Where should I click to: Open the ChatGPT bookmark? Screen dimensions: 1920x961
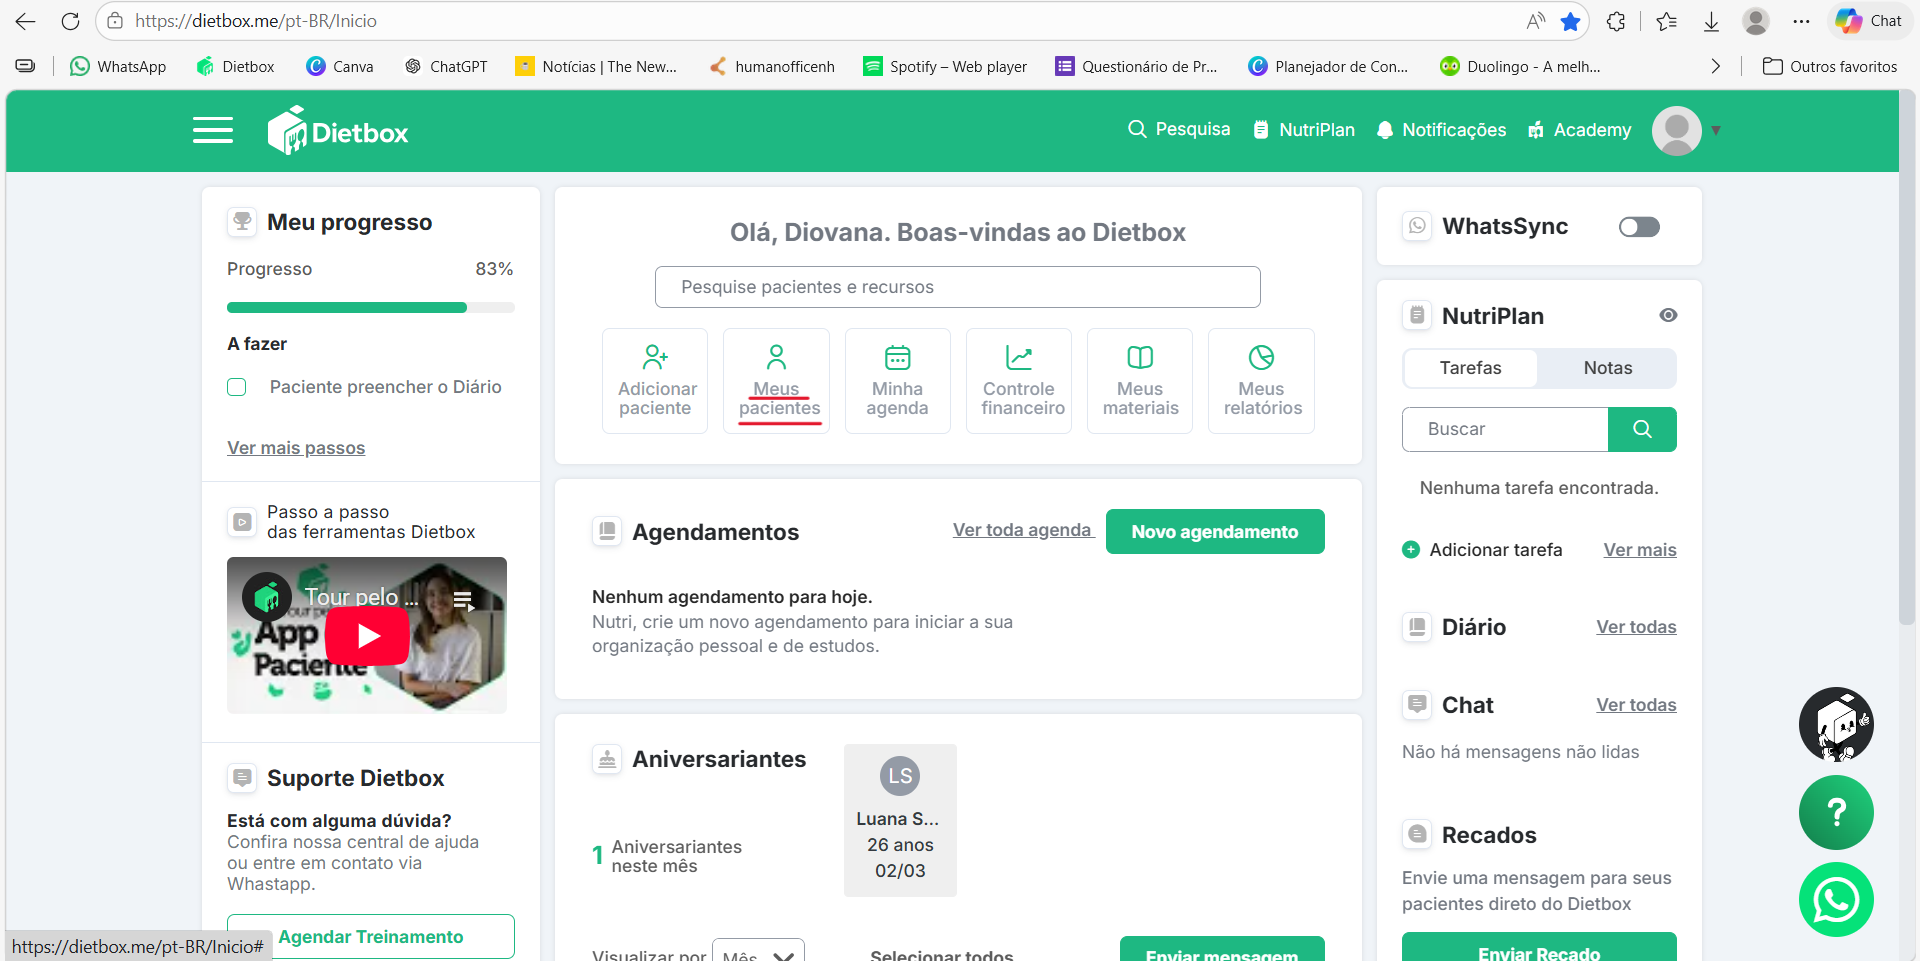pos(446,67)
